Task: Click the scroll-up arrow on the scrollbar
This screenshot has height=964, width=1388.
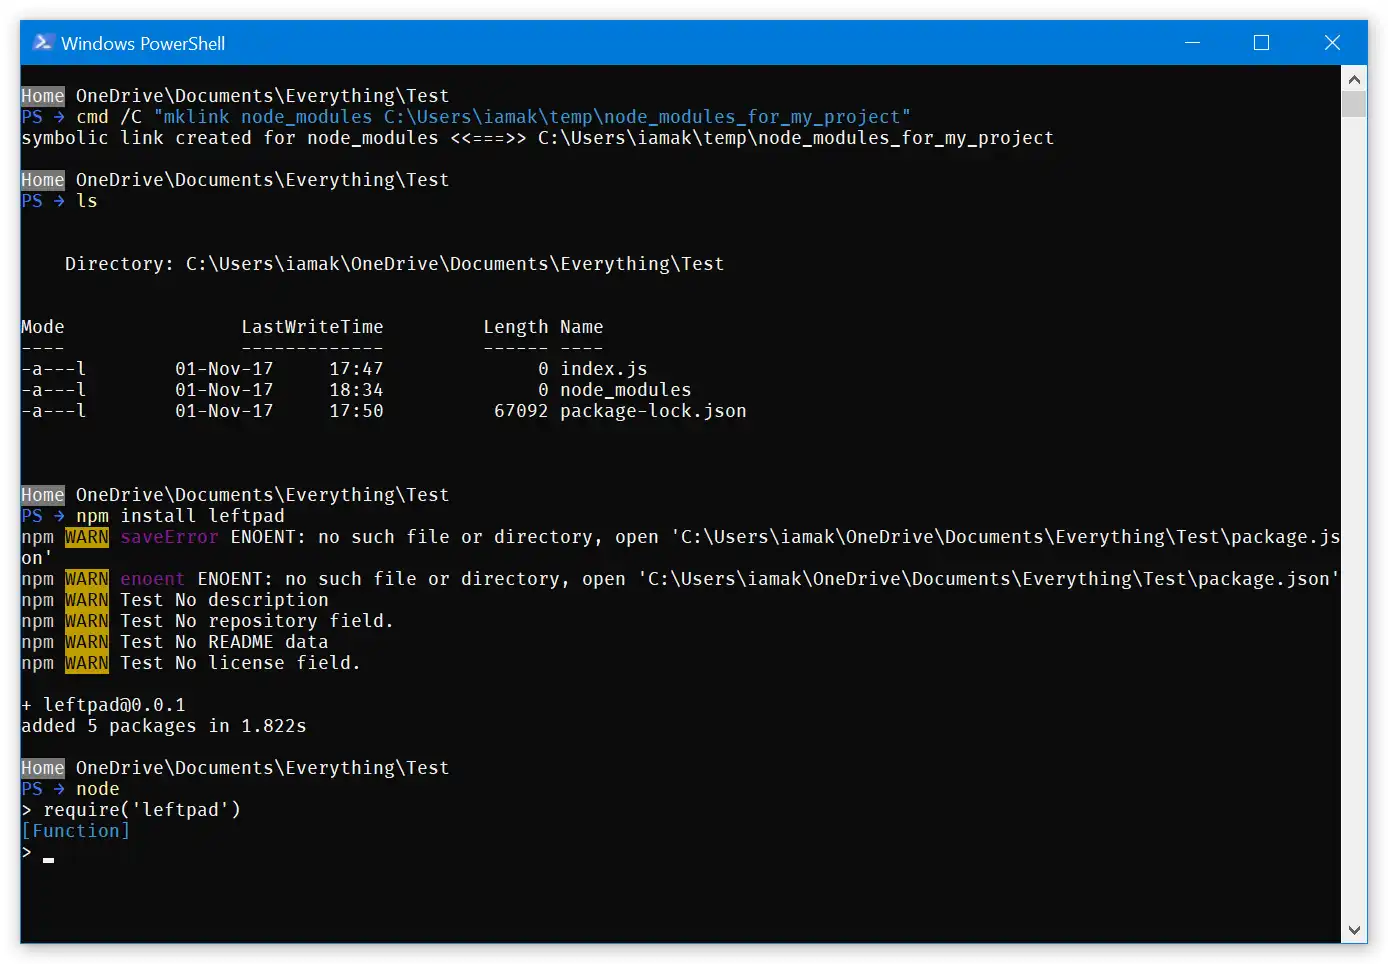Action: 1354,79
